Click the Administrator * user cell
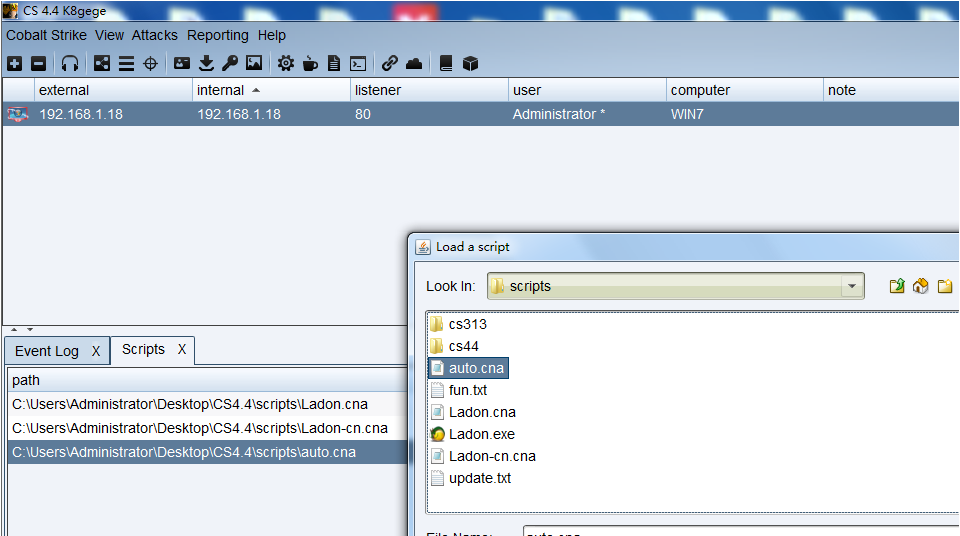960x536 pixels. (587, 114)
